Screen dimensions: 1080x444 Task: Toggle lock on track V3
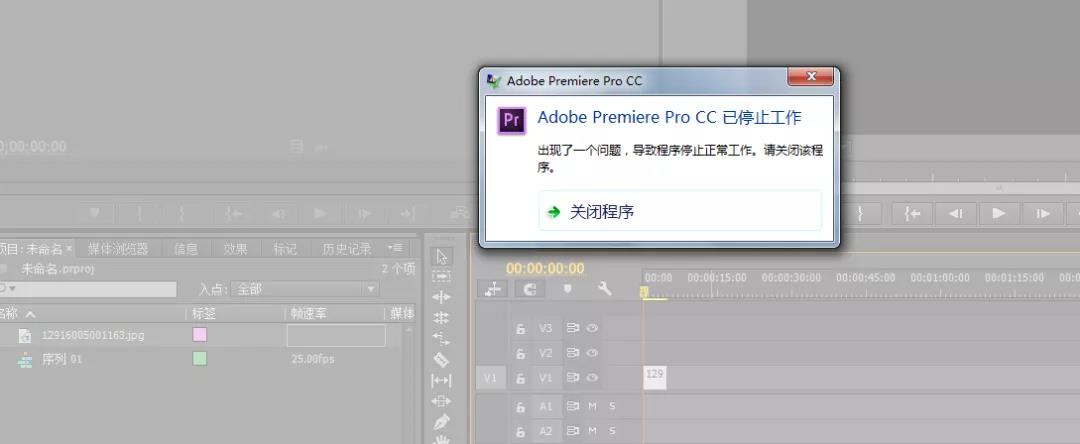coord(521,328)
